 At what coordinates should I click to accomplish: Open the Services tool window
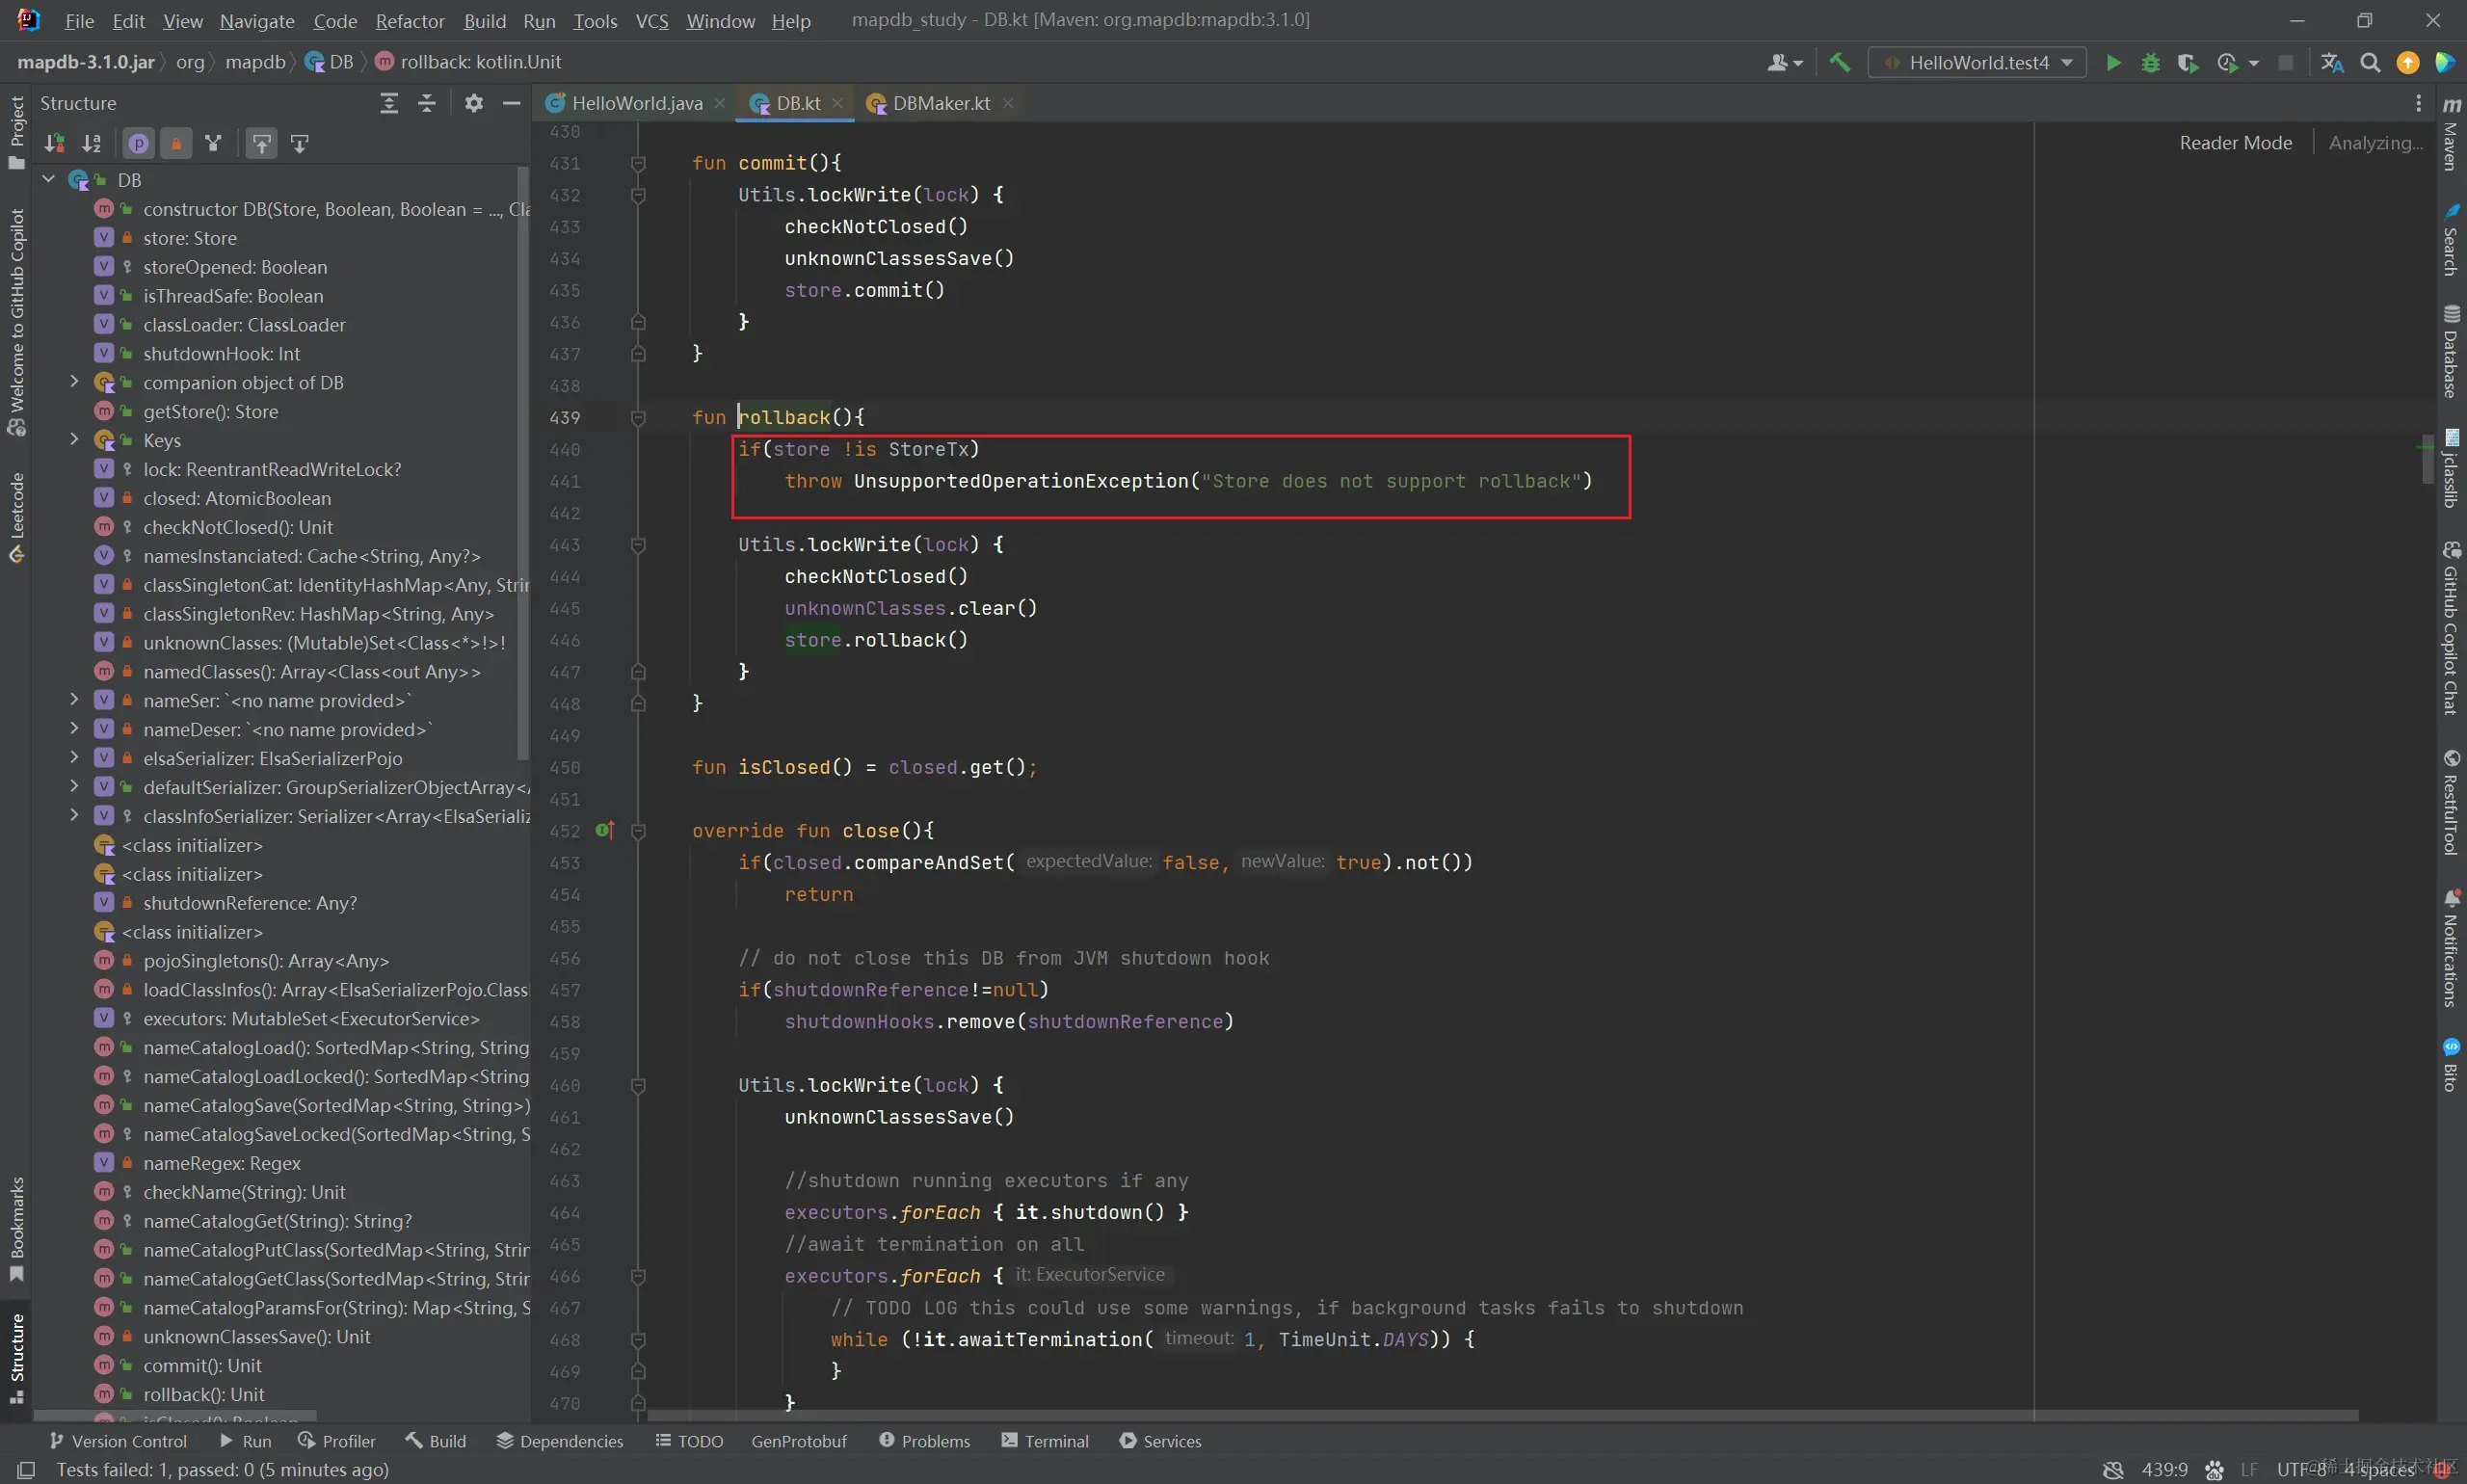pyautogui.click(x=1161, y=1441)
